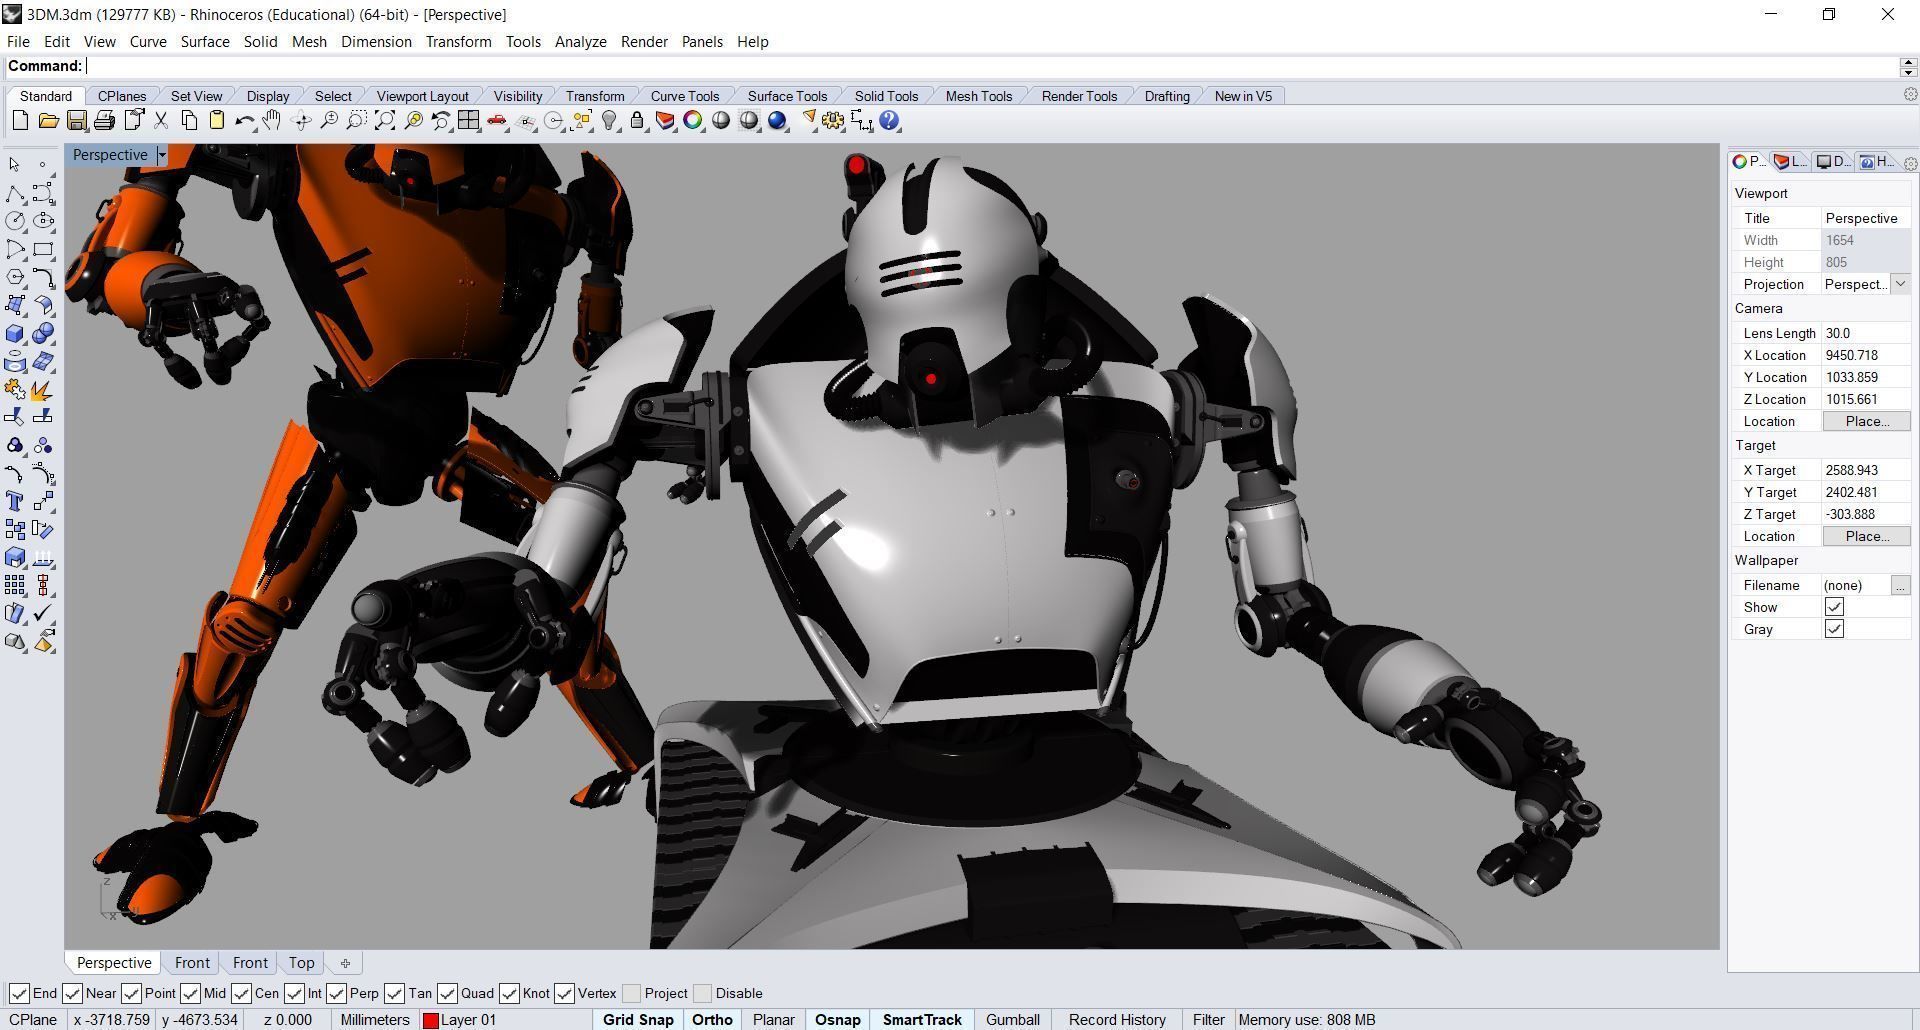Select the Polyline tool in left sidebar
The width and height of the screenshot is (1920, 1030).
tap(15, 193)
